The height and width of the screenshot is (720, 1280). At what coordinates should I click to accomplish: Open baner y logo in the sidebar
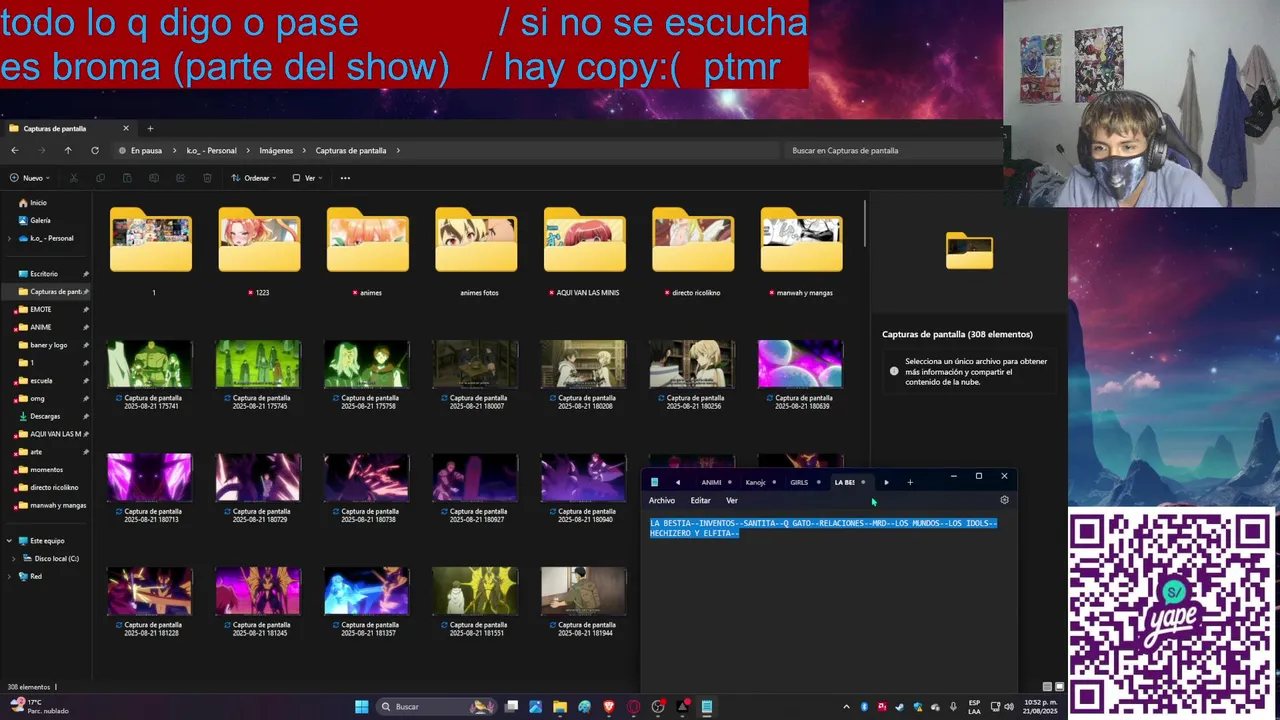point(48,345)
